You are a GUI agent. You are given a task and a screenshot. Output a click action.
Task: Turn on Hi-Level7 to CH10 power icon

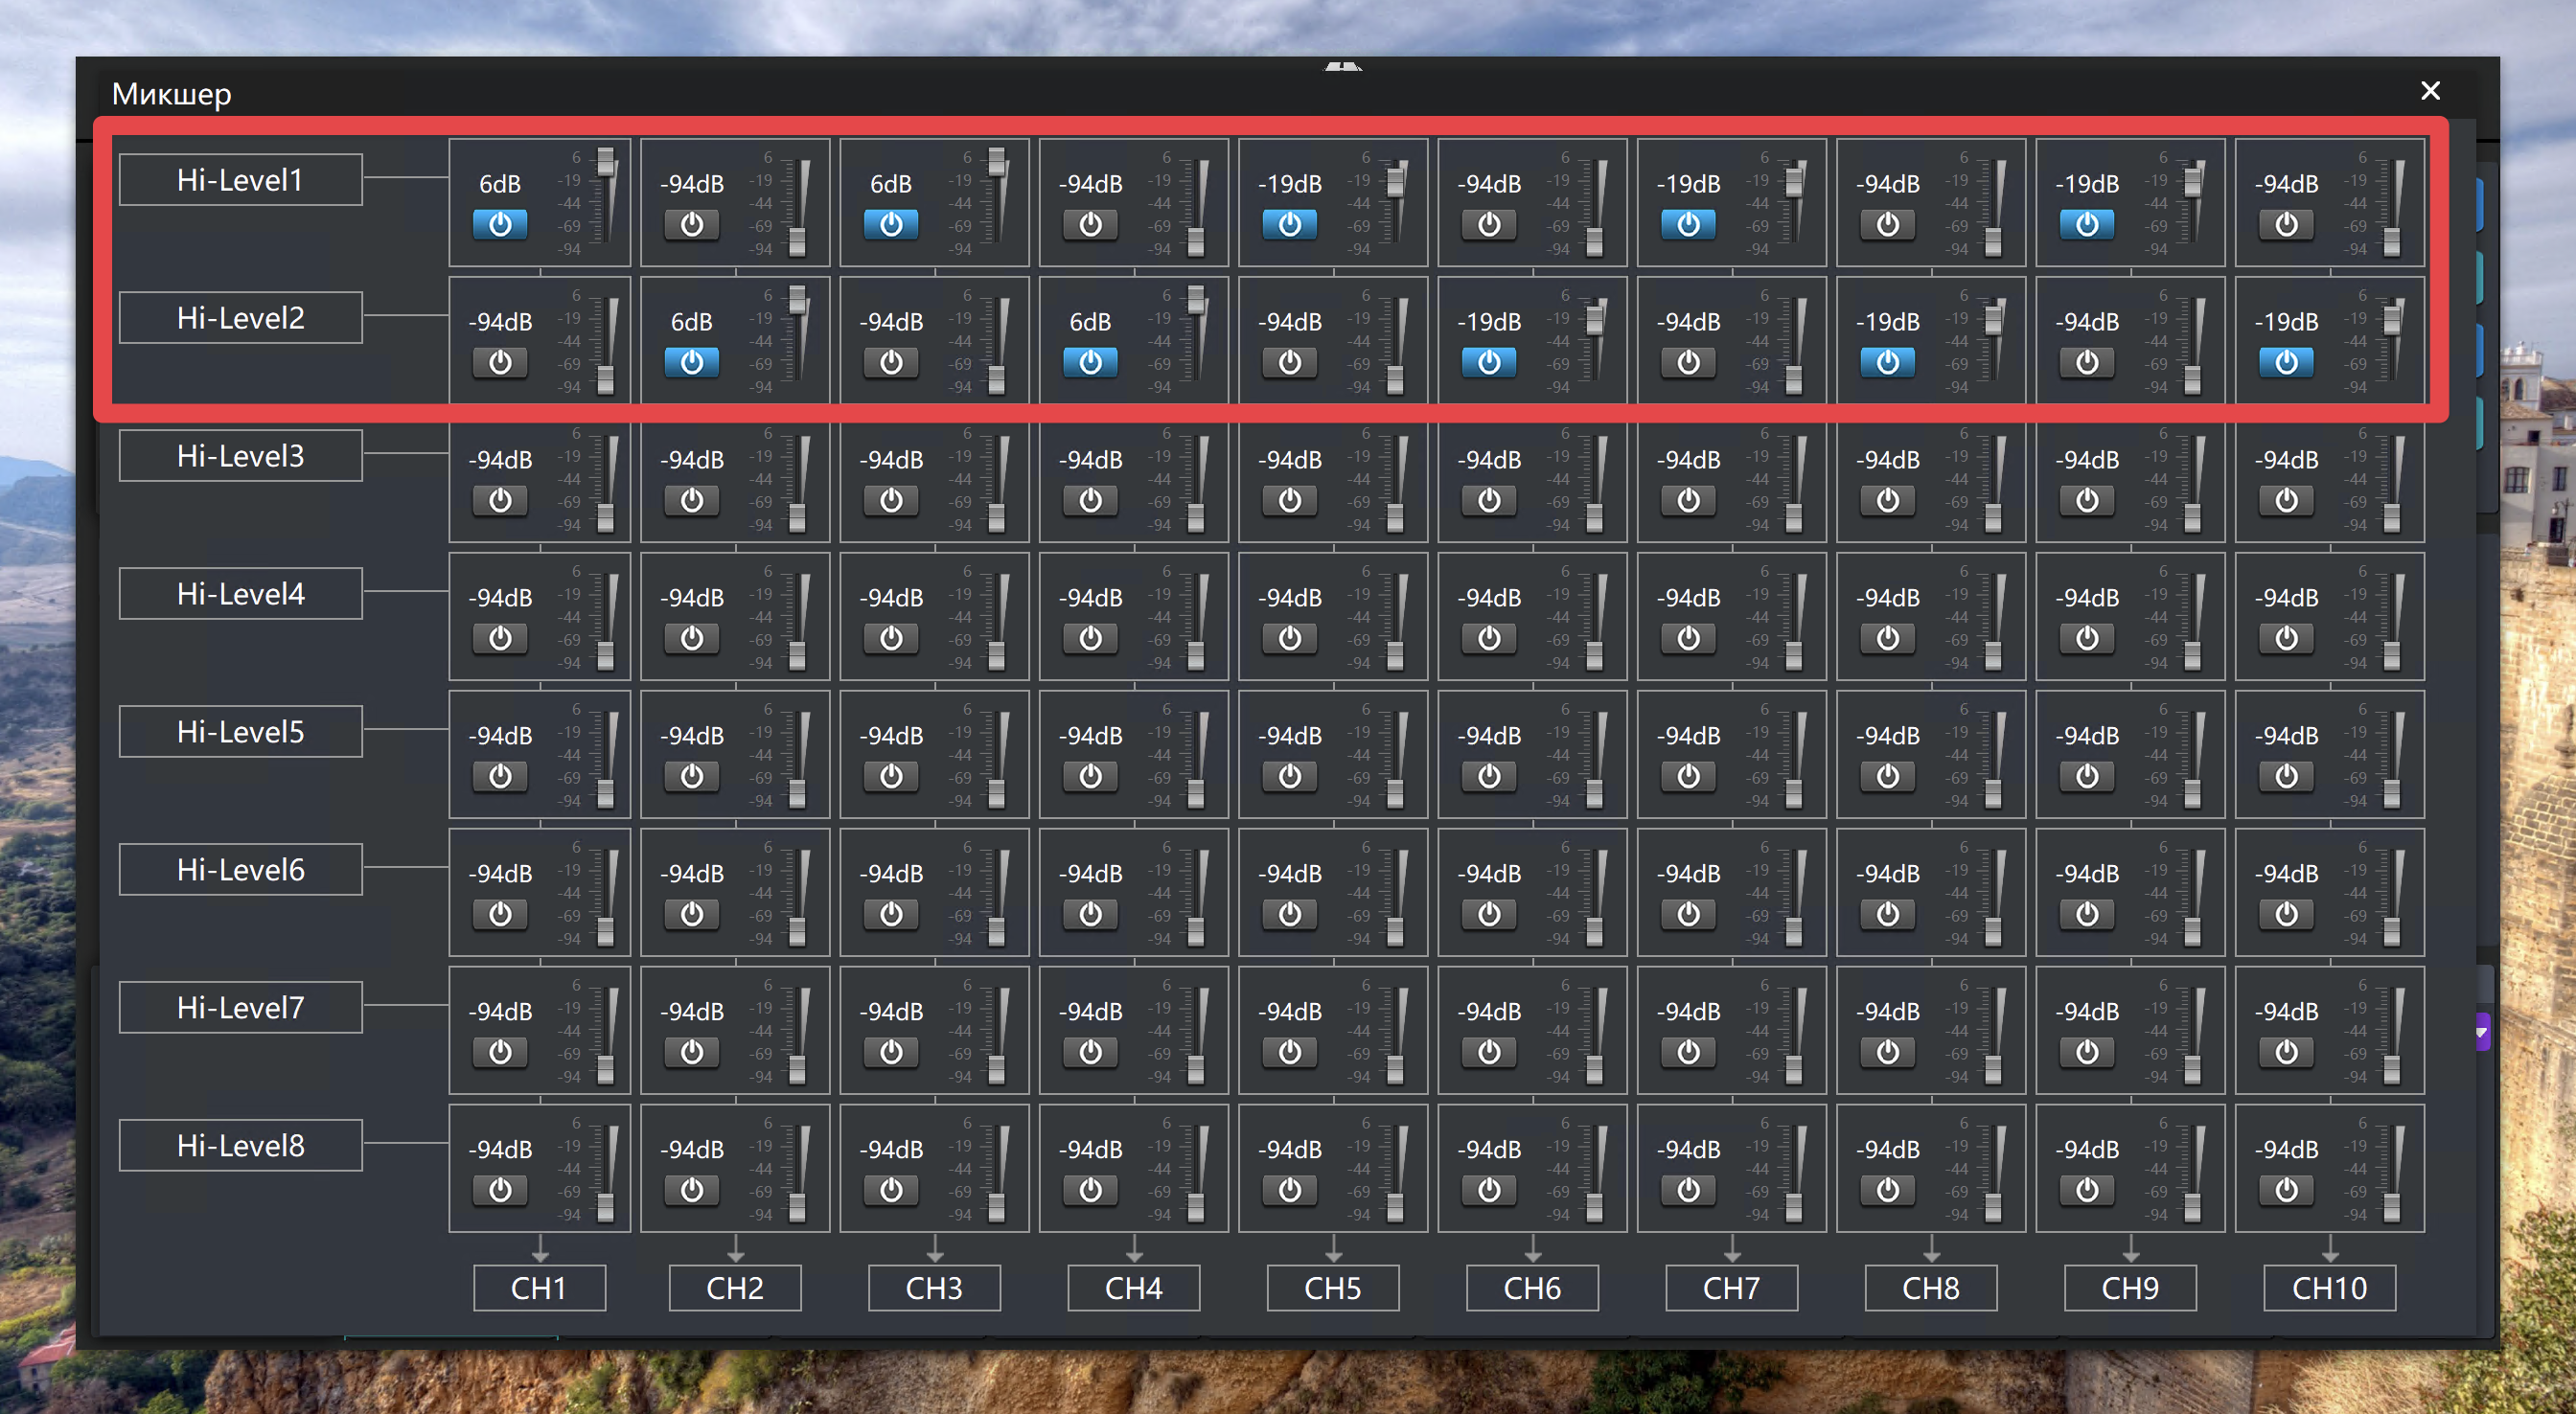(x=2286, y=1052)
